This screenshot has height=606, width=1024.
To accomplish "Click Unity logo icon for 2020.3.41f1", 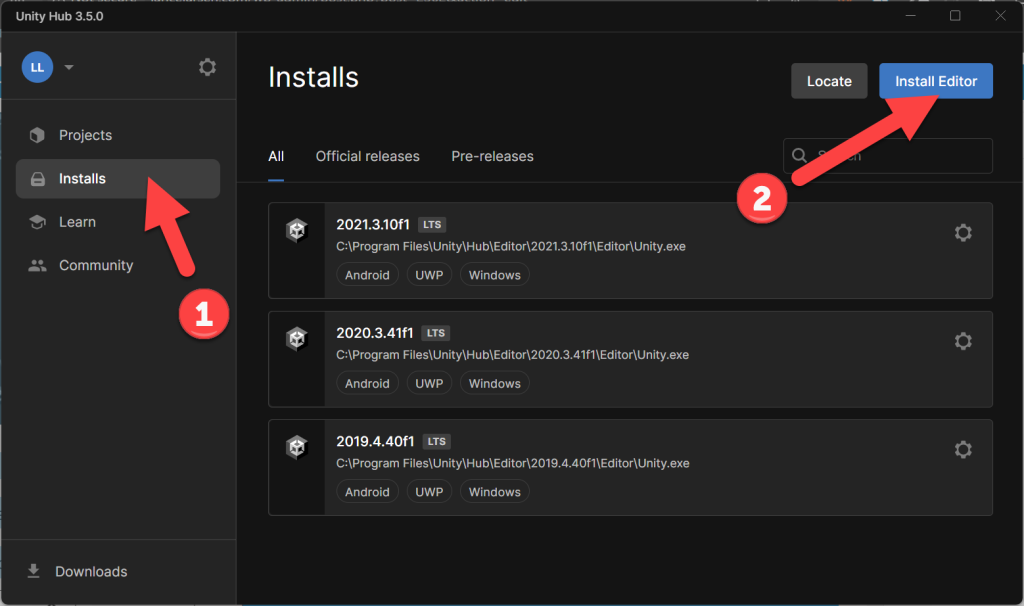I will (x=296, y=338).
